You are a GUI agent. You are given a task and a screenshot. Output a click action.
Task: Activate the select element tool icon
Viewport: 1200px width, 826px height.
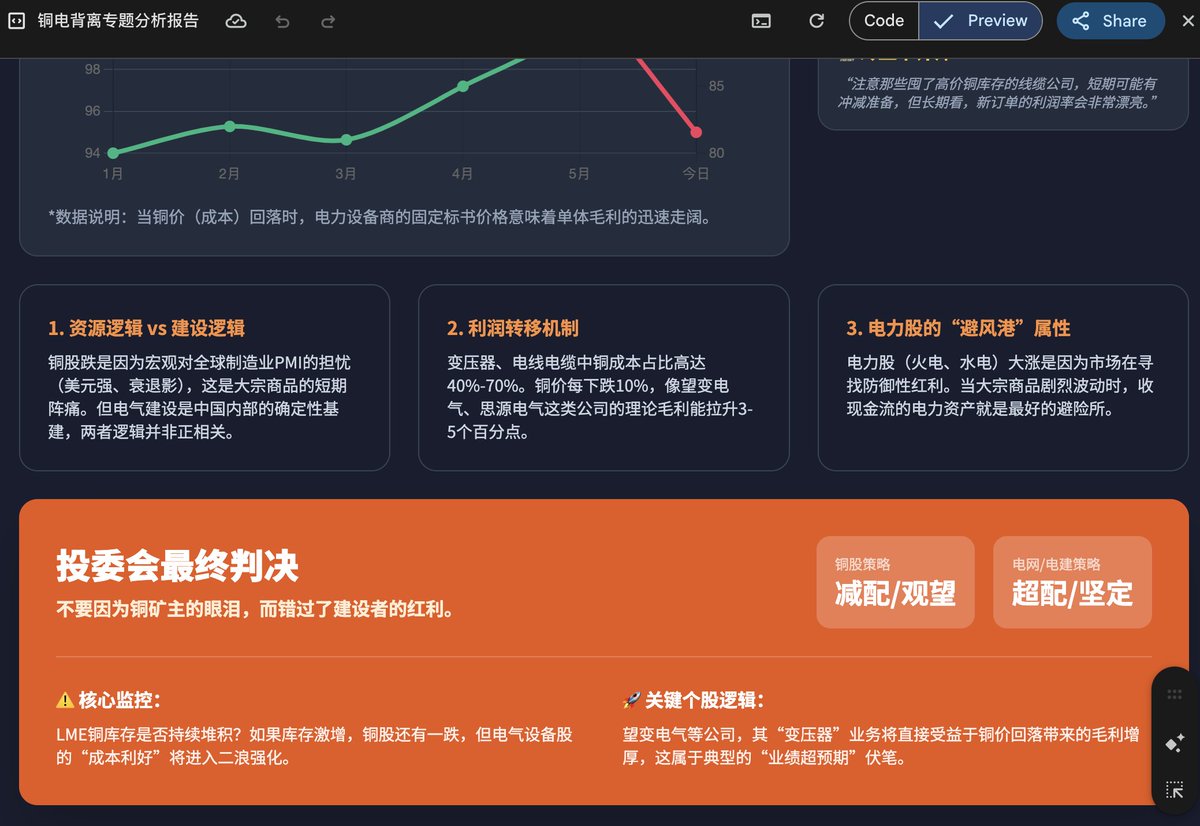pyautogui.click(x=1175, y=791)
